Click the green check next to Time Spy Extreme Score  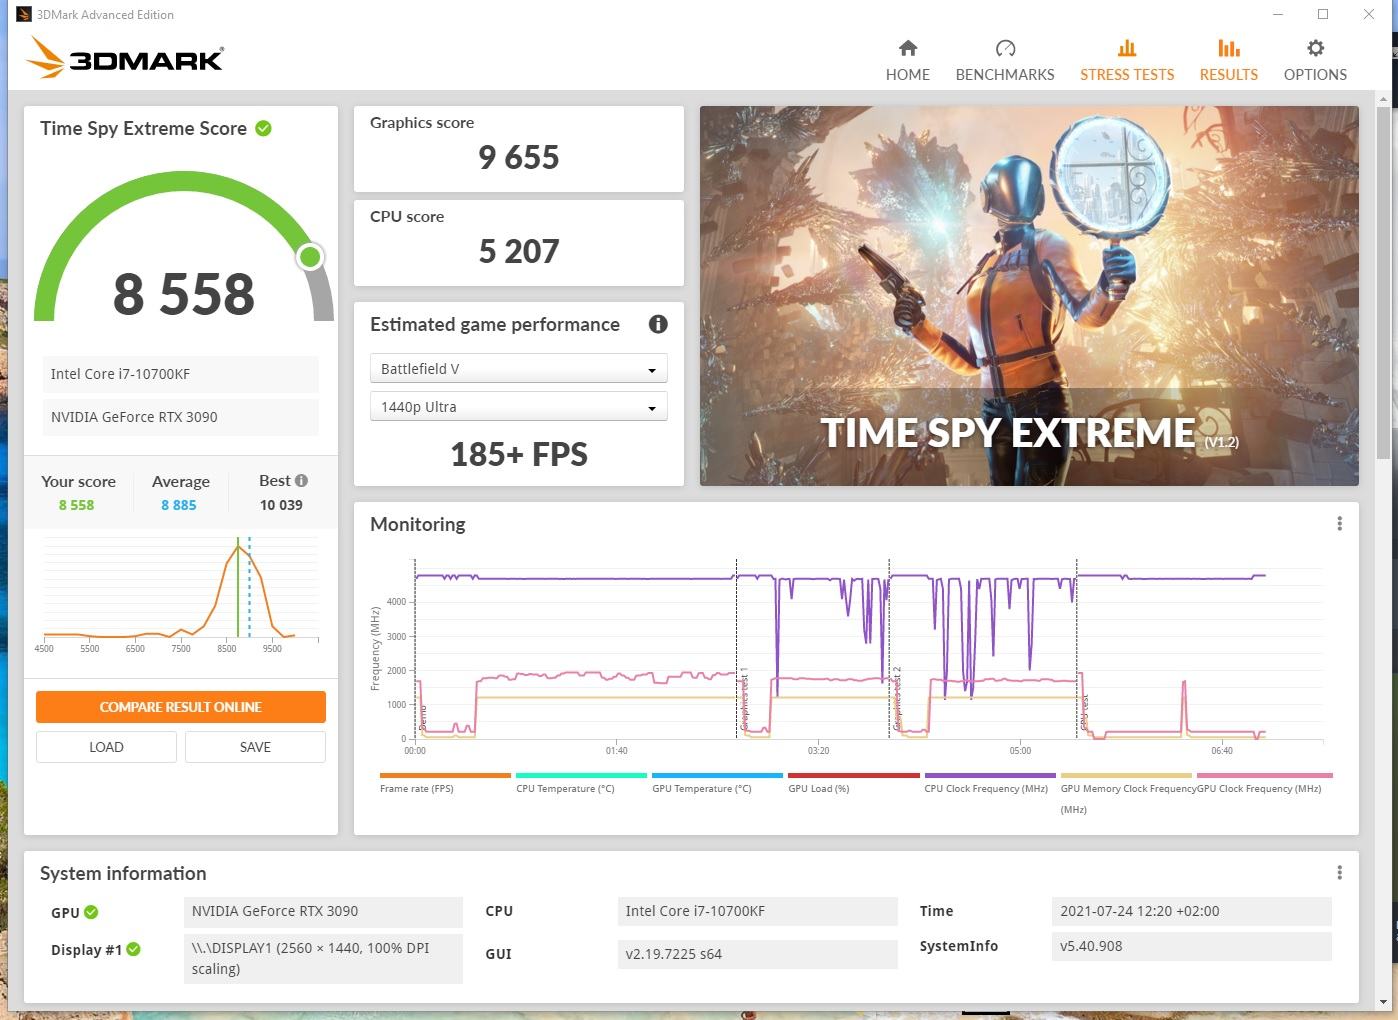pyautogui.click(x=263, y=128)
